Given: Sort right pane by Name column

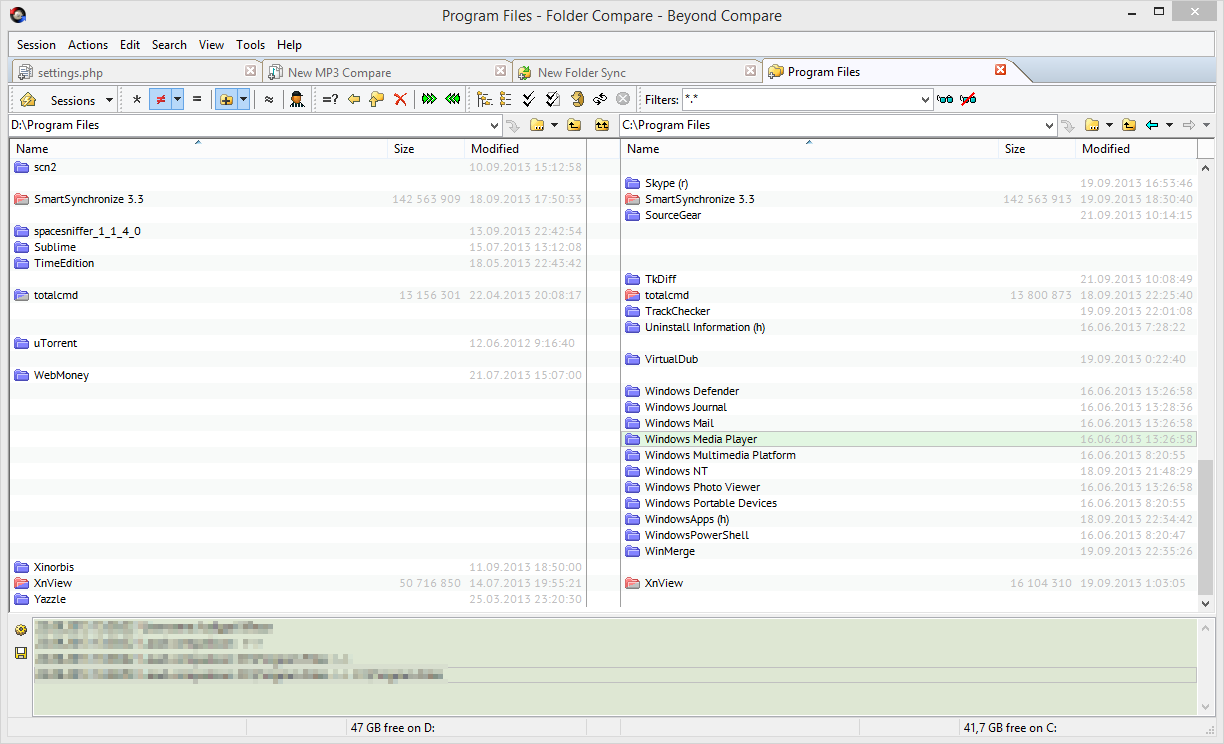Looking at the screenshot, I should [809, 149].
